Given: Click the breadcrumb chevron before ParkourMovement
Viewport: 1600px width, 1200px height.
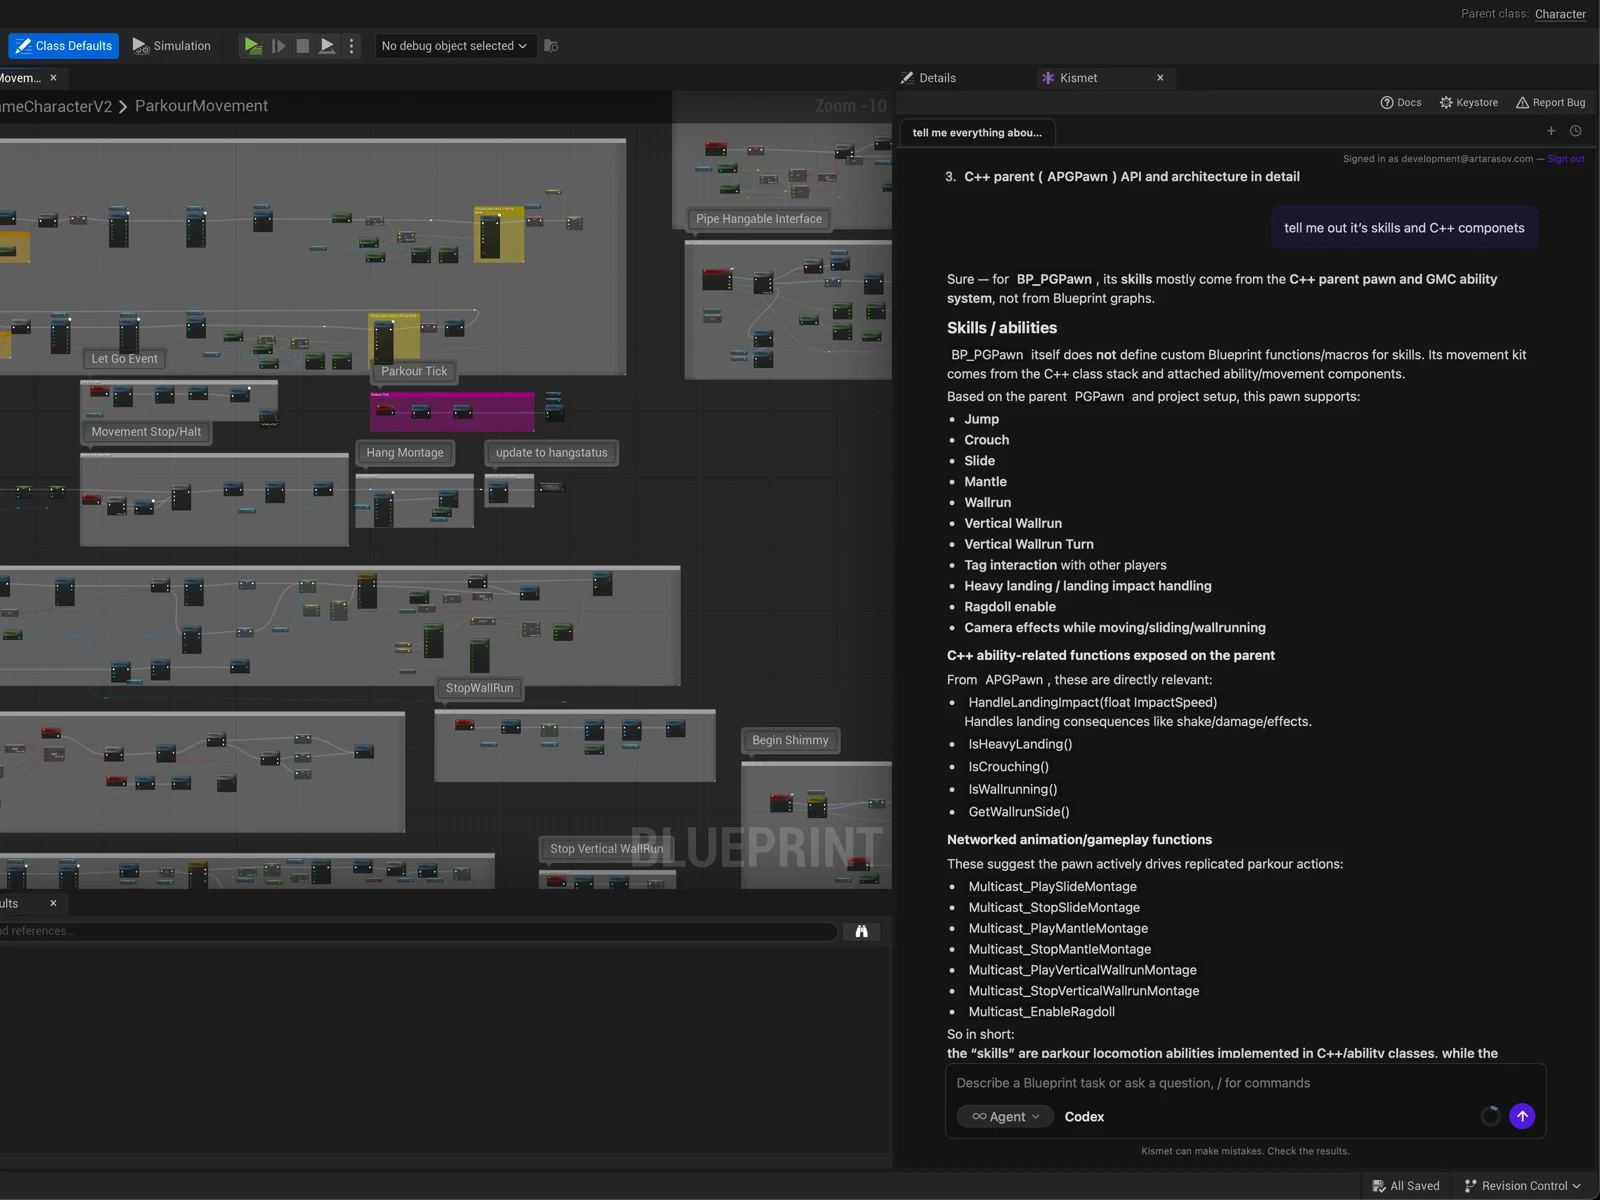Looking at the screenshot, I should pyautogui.click(x=123, y=107).
